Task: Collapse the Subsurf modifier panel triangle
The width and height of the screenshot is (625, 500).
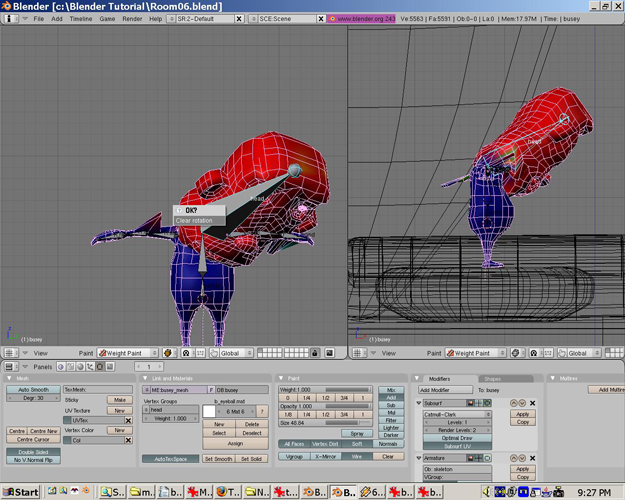Action: 419,403
